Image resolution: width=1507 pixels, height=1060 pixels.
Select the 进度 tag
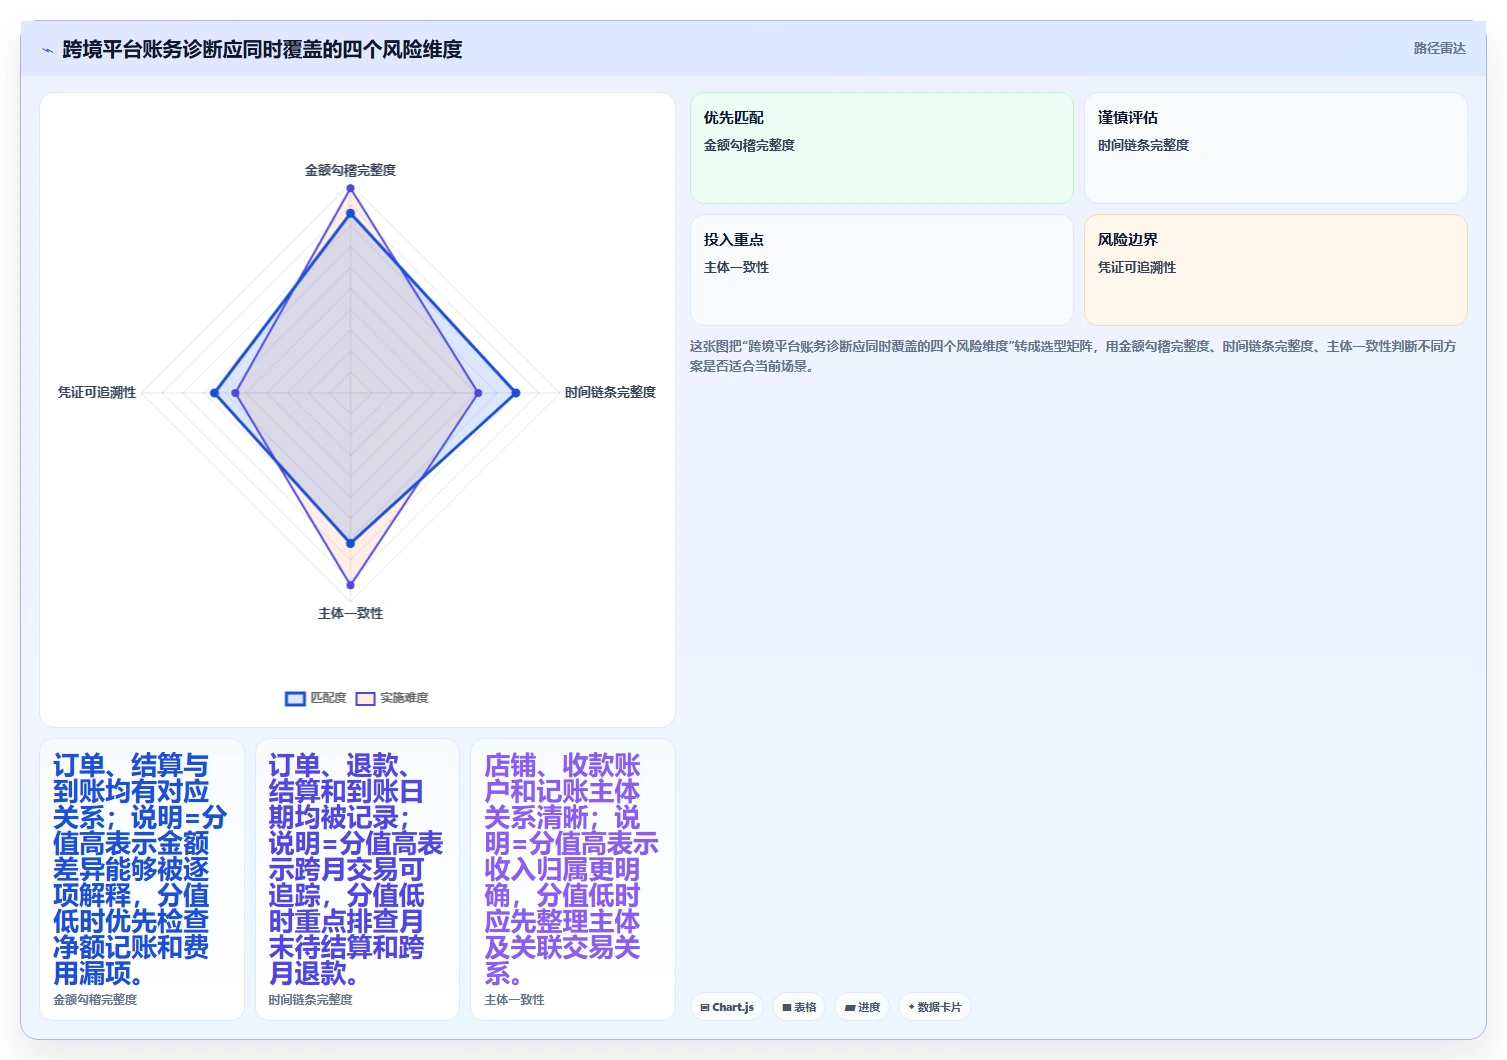click(x=862, y=1007)
